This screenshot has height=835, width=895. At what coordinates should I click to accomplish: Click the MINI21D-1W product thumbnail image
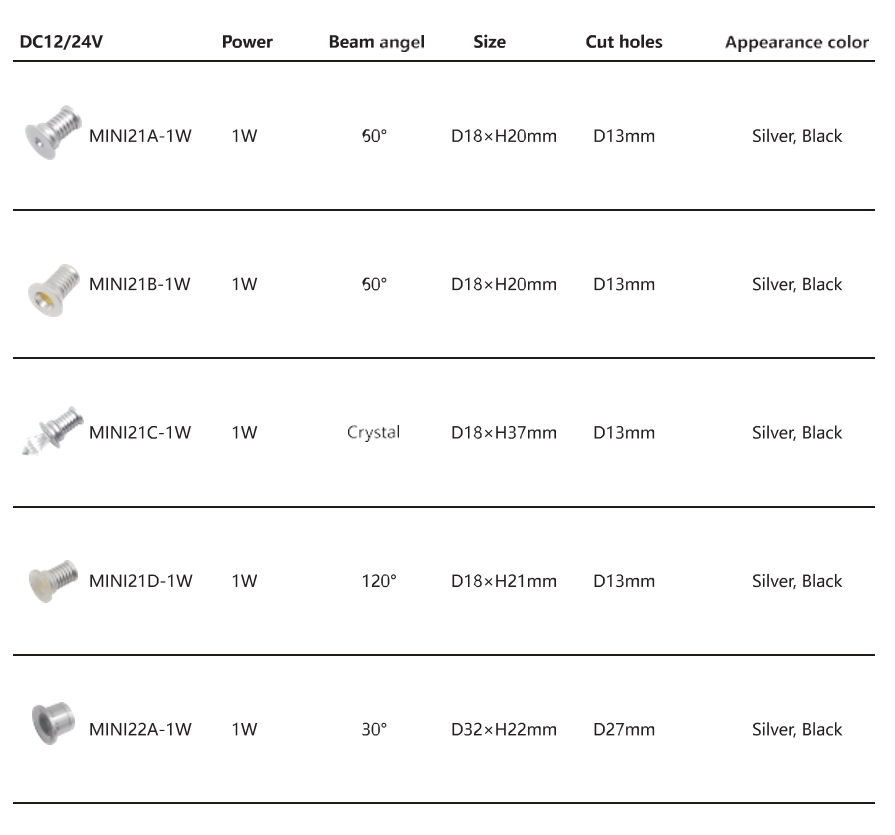click(52, 580)
